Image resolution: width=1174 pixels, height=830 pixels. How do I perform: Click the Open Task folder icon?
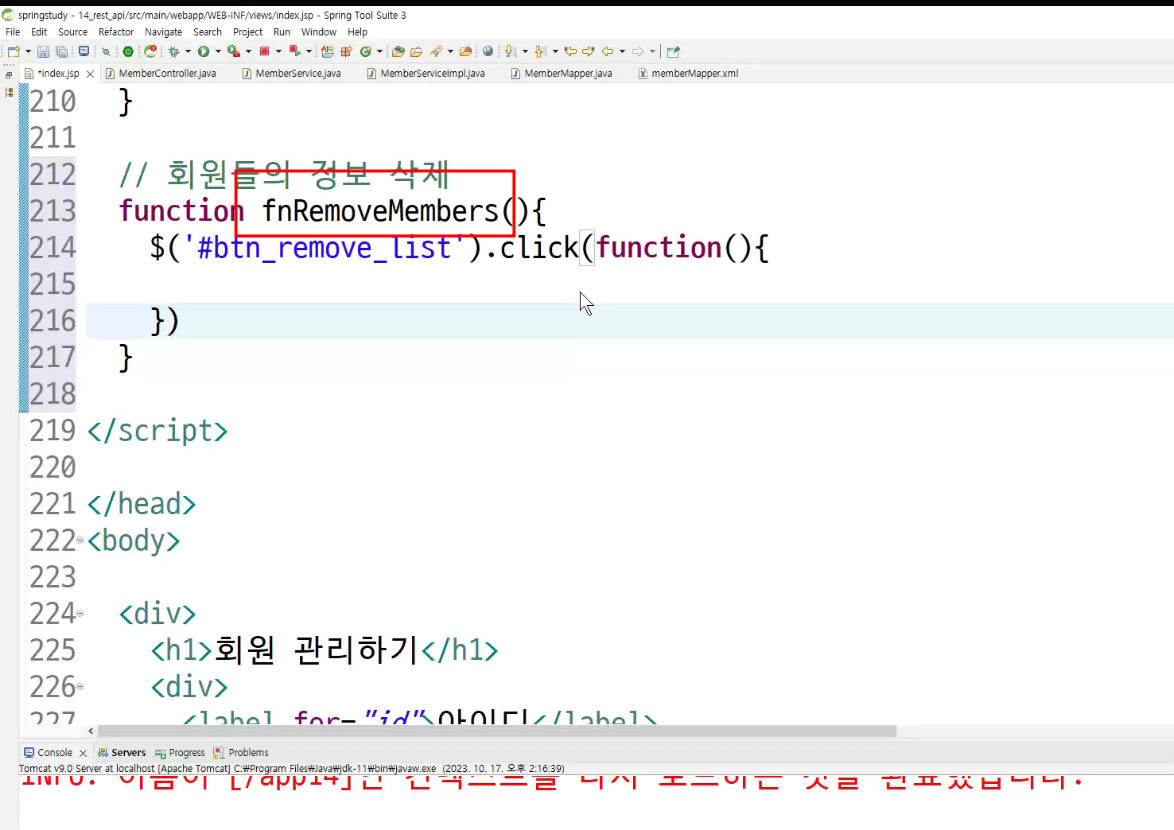point(416,52)
